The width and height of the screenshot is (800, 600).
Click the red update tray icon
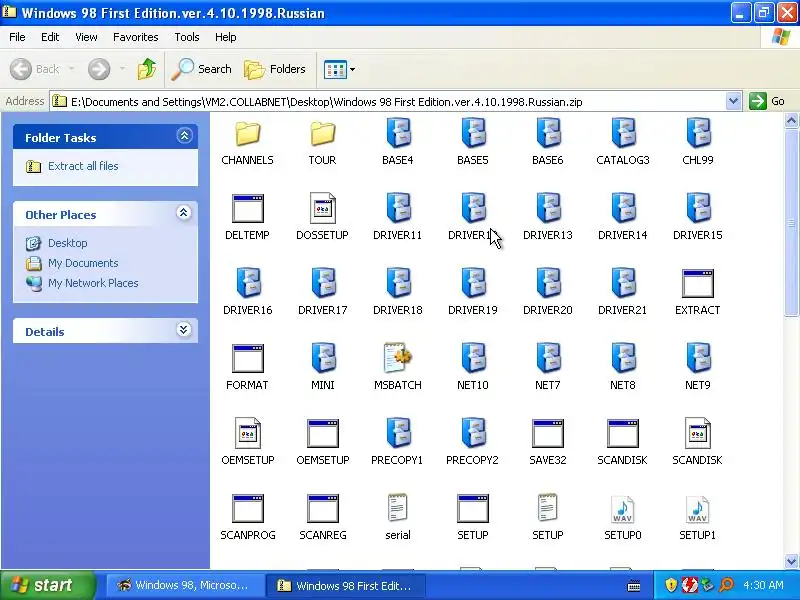tap(690, 585)
